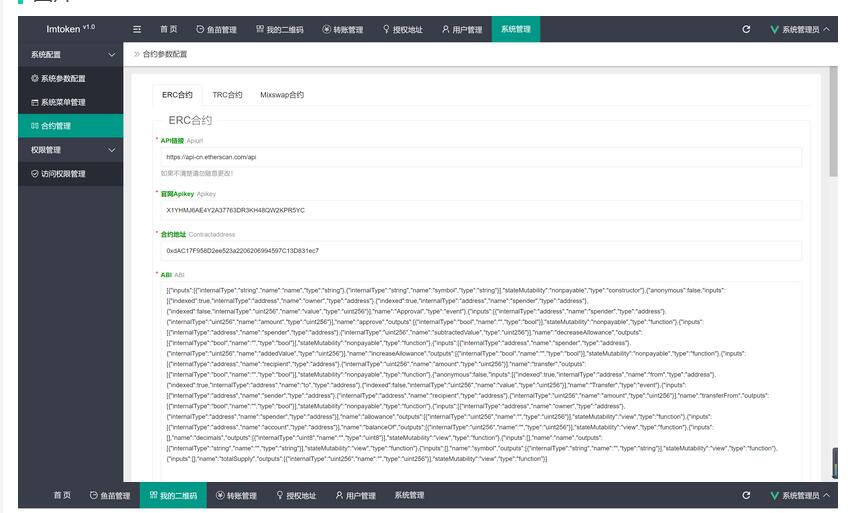The image size is (853, 513).
Task: Open 系统参数配置 in the left sidebar
Action: pyautogui.click(x=62, y=78)
